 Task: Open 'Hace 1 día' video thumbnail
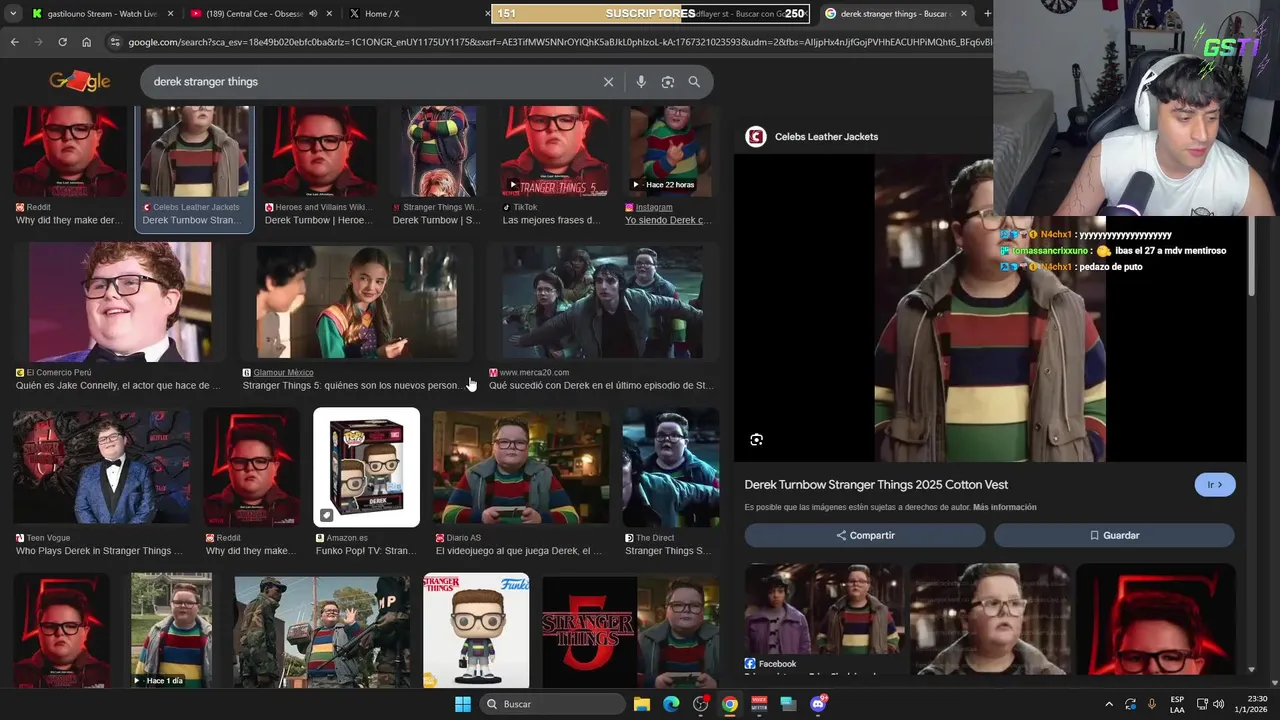pyautogui.click(x=171, y=630)
